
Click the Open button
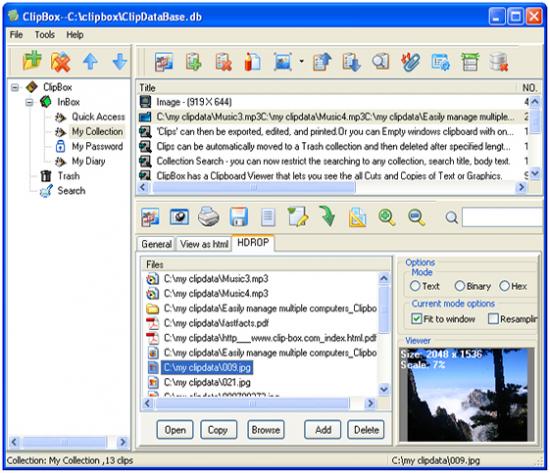175,429
